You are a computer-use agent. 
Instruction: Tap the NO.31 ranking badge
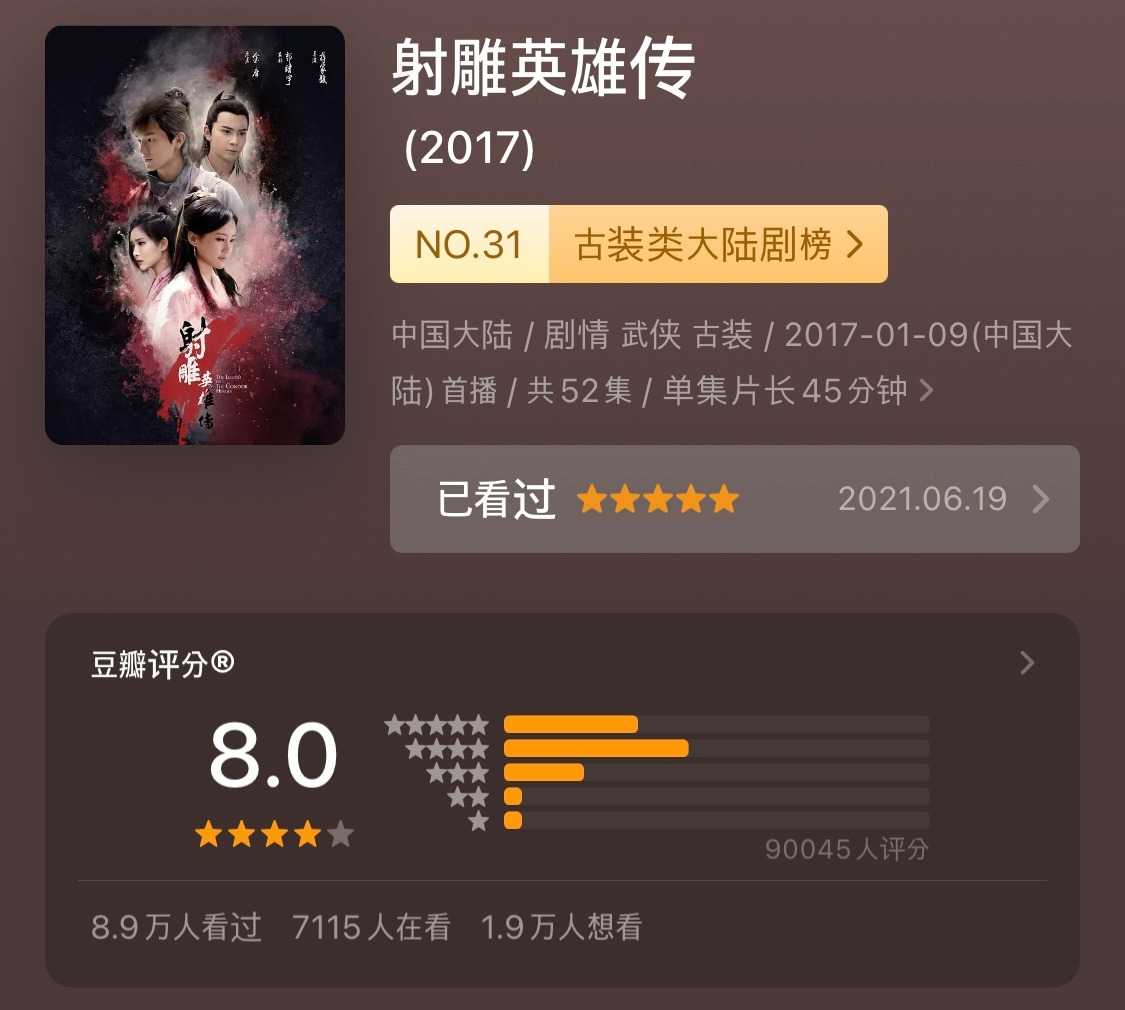pos(469,244)
